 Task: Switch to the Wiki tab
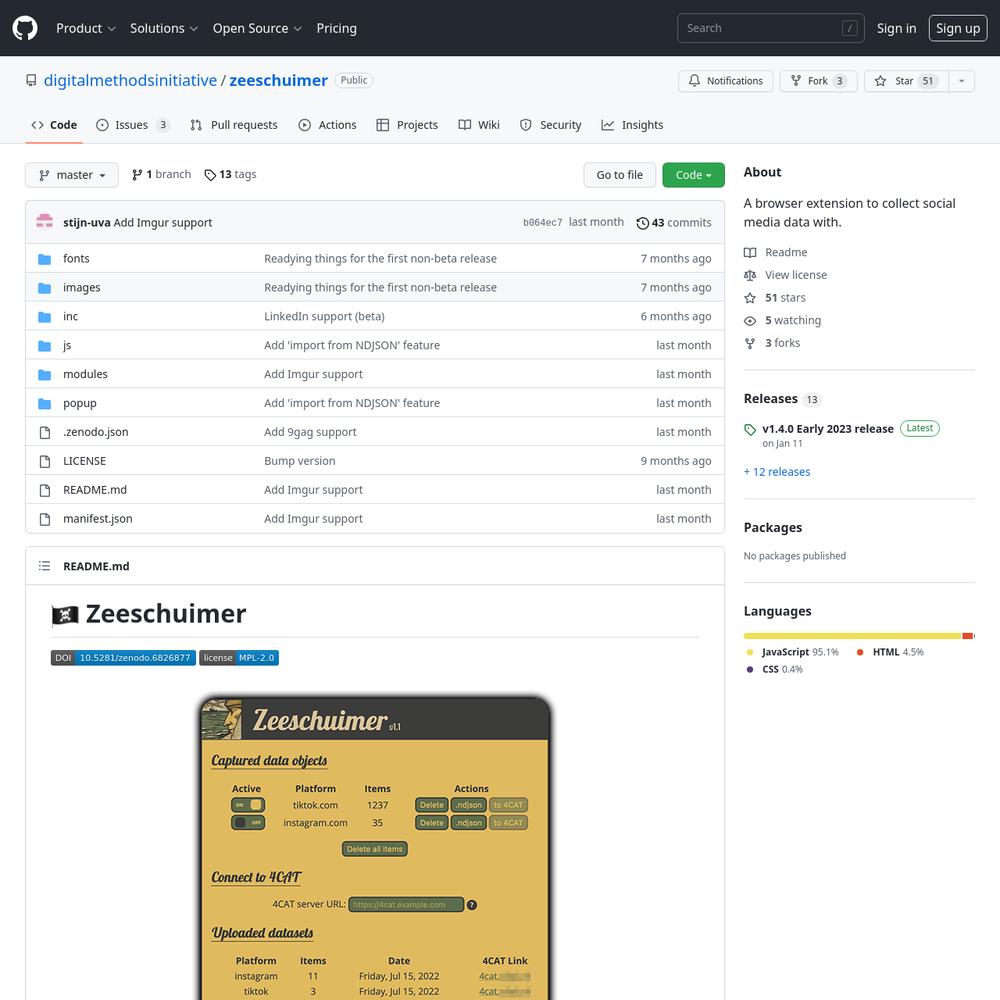click(x=479, y=125)
